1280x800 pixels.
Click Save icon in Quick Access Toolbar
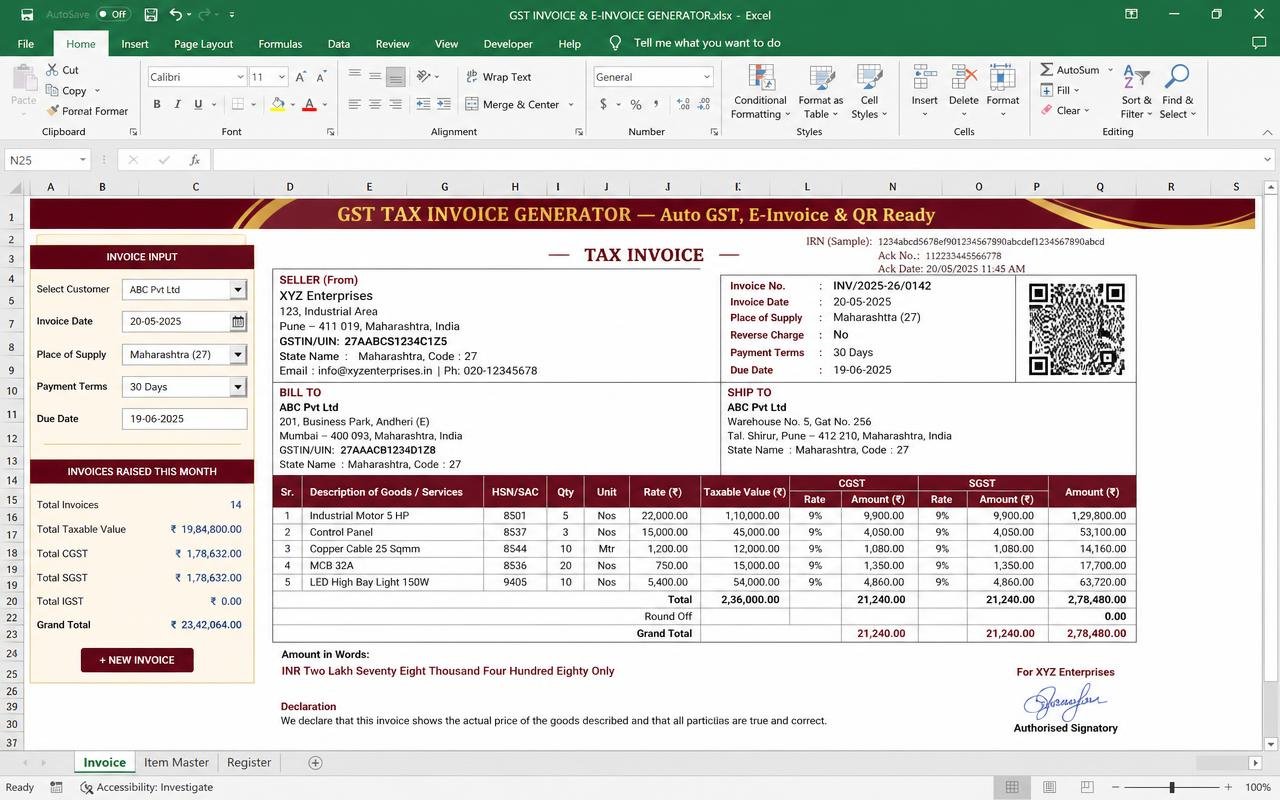(x=150, y=15)
